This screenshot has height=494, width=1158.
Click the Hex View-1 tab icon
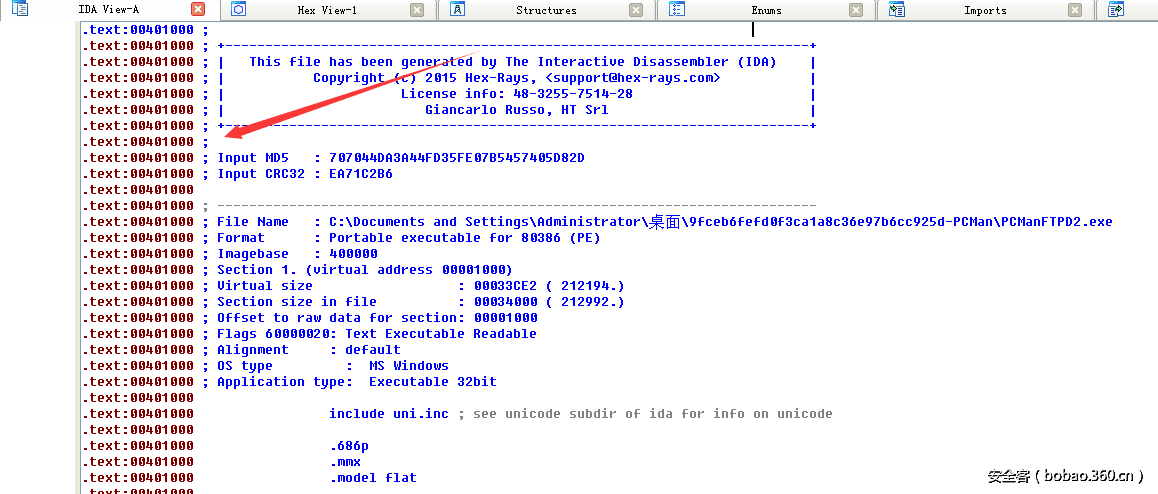pos(239,10)
